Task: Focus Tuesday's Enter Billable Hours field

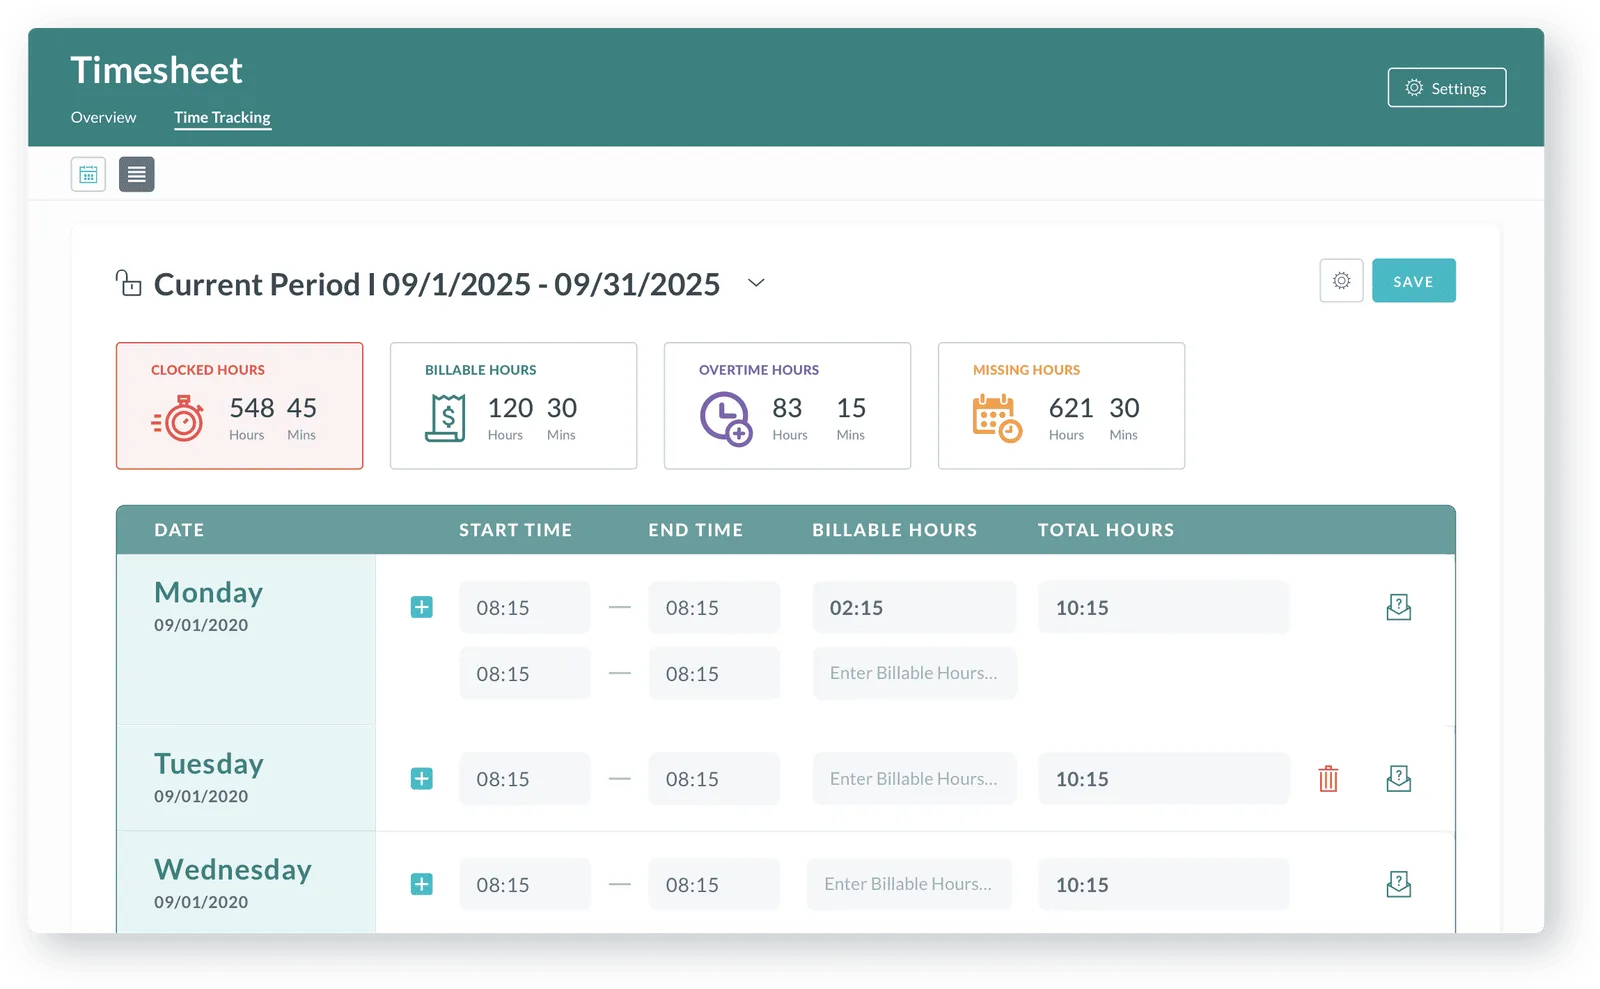Action: pos(914,778)
